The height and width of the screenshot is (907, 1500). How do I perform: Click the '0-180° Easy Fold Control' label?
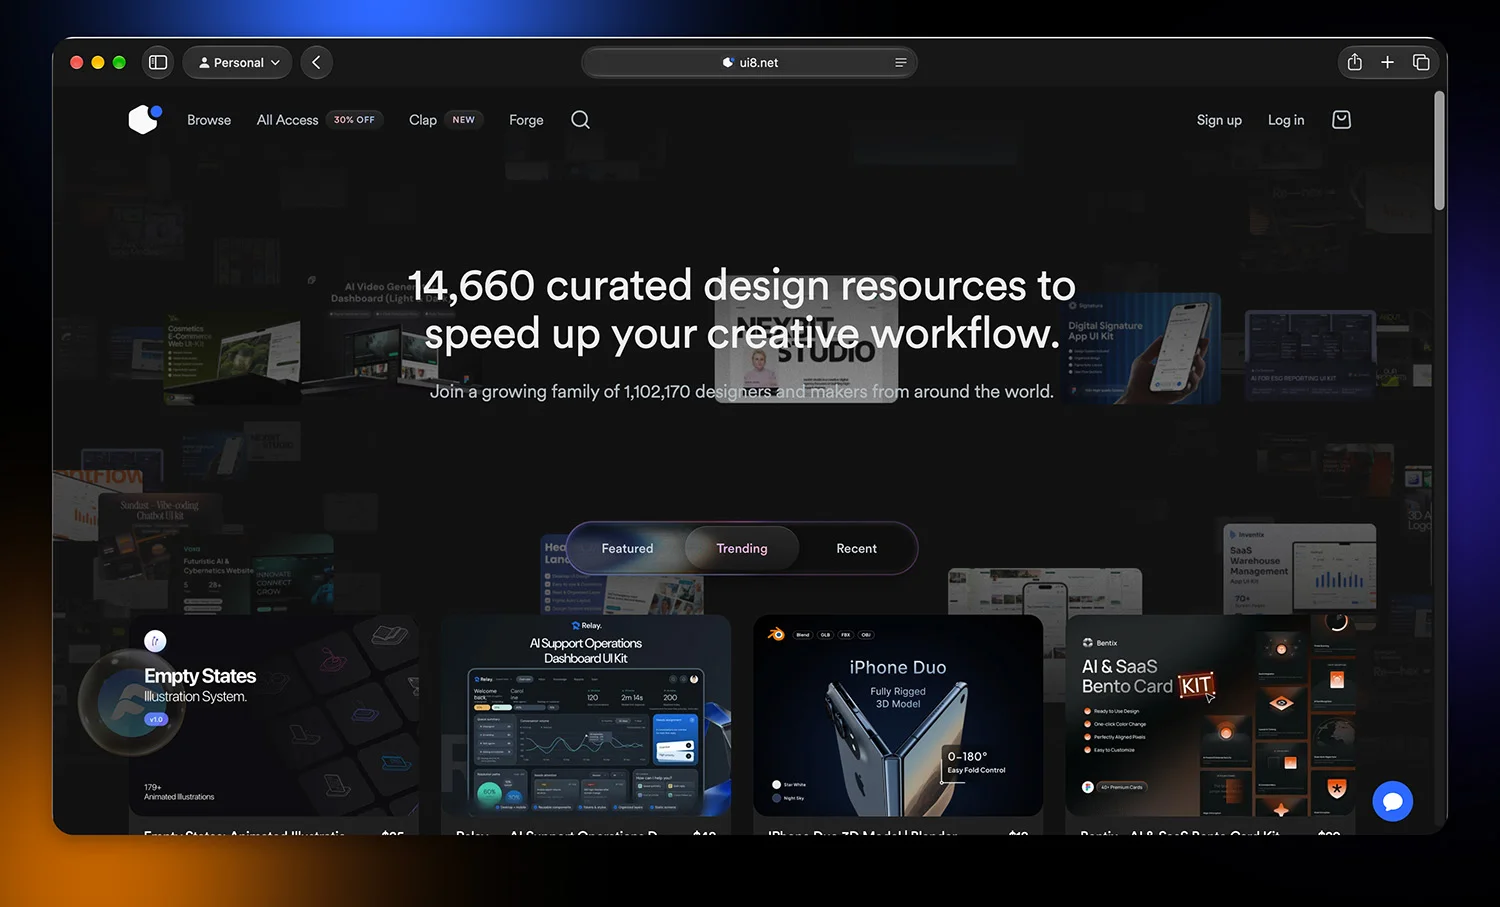point(976,763)
